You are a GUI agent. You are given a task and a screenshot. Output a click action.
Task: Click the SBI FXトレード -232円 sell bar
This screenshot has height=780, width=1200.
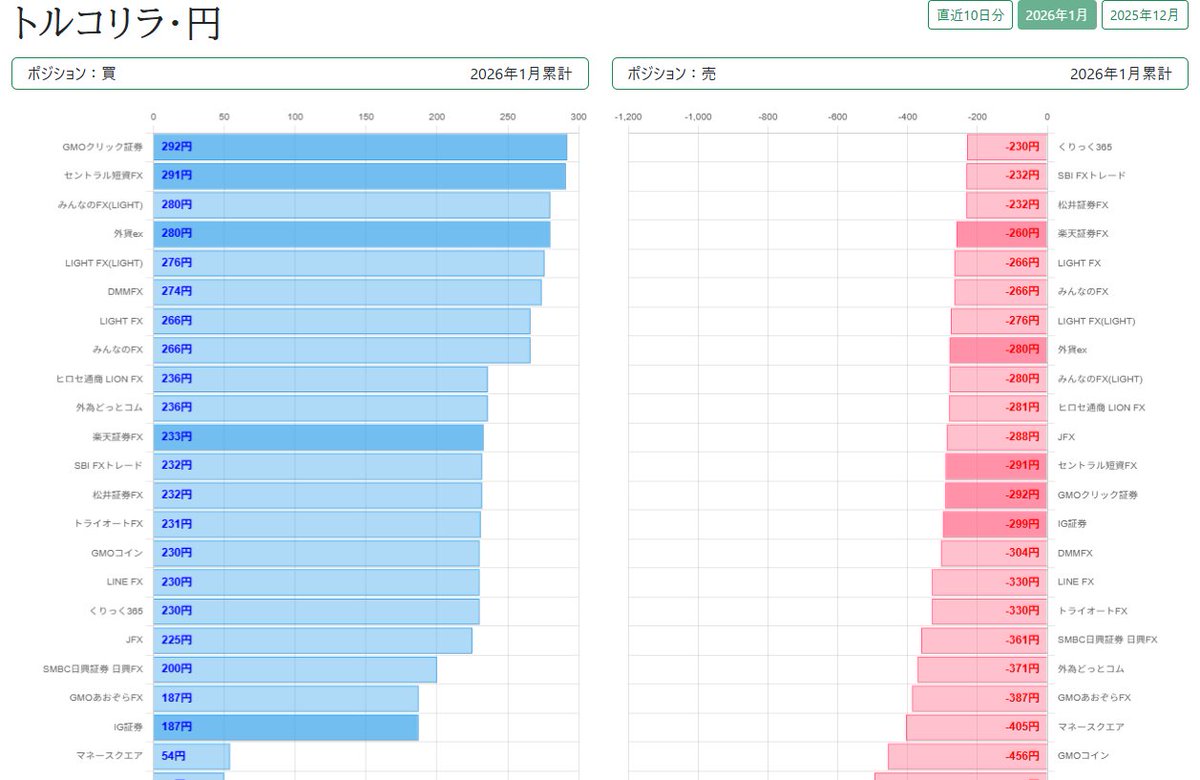[x=1007, y=176]
